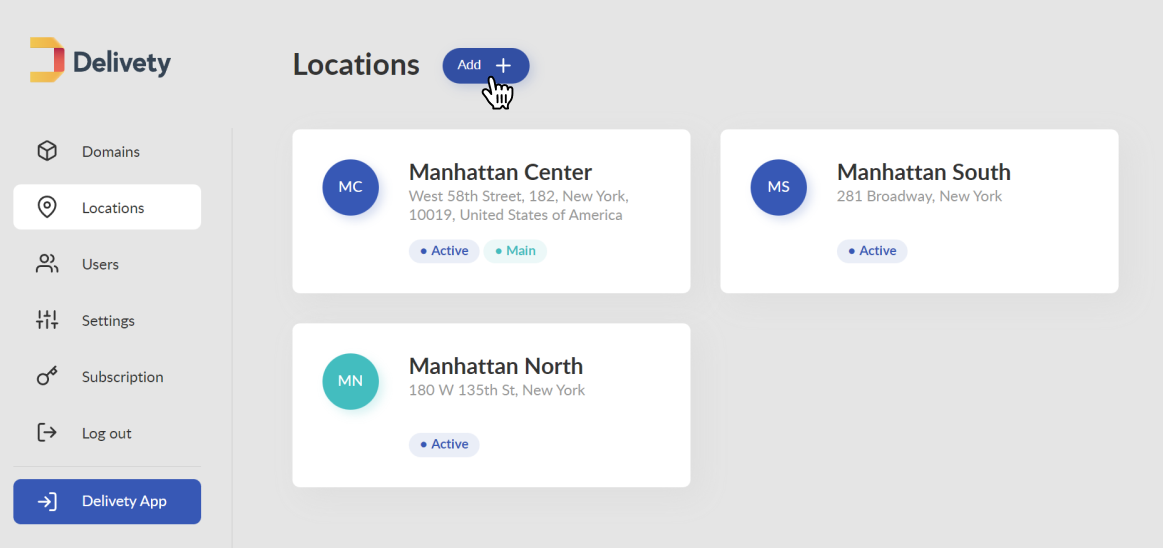Viewport: 1163px width, 548px height.
Task: Click the Subscription key icon
Action: tap(47, 377)
